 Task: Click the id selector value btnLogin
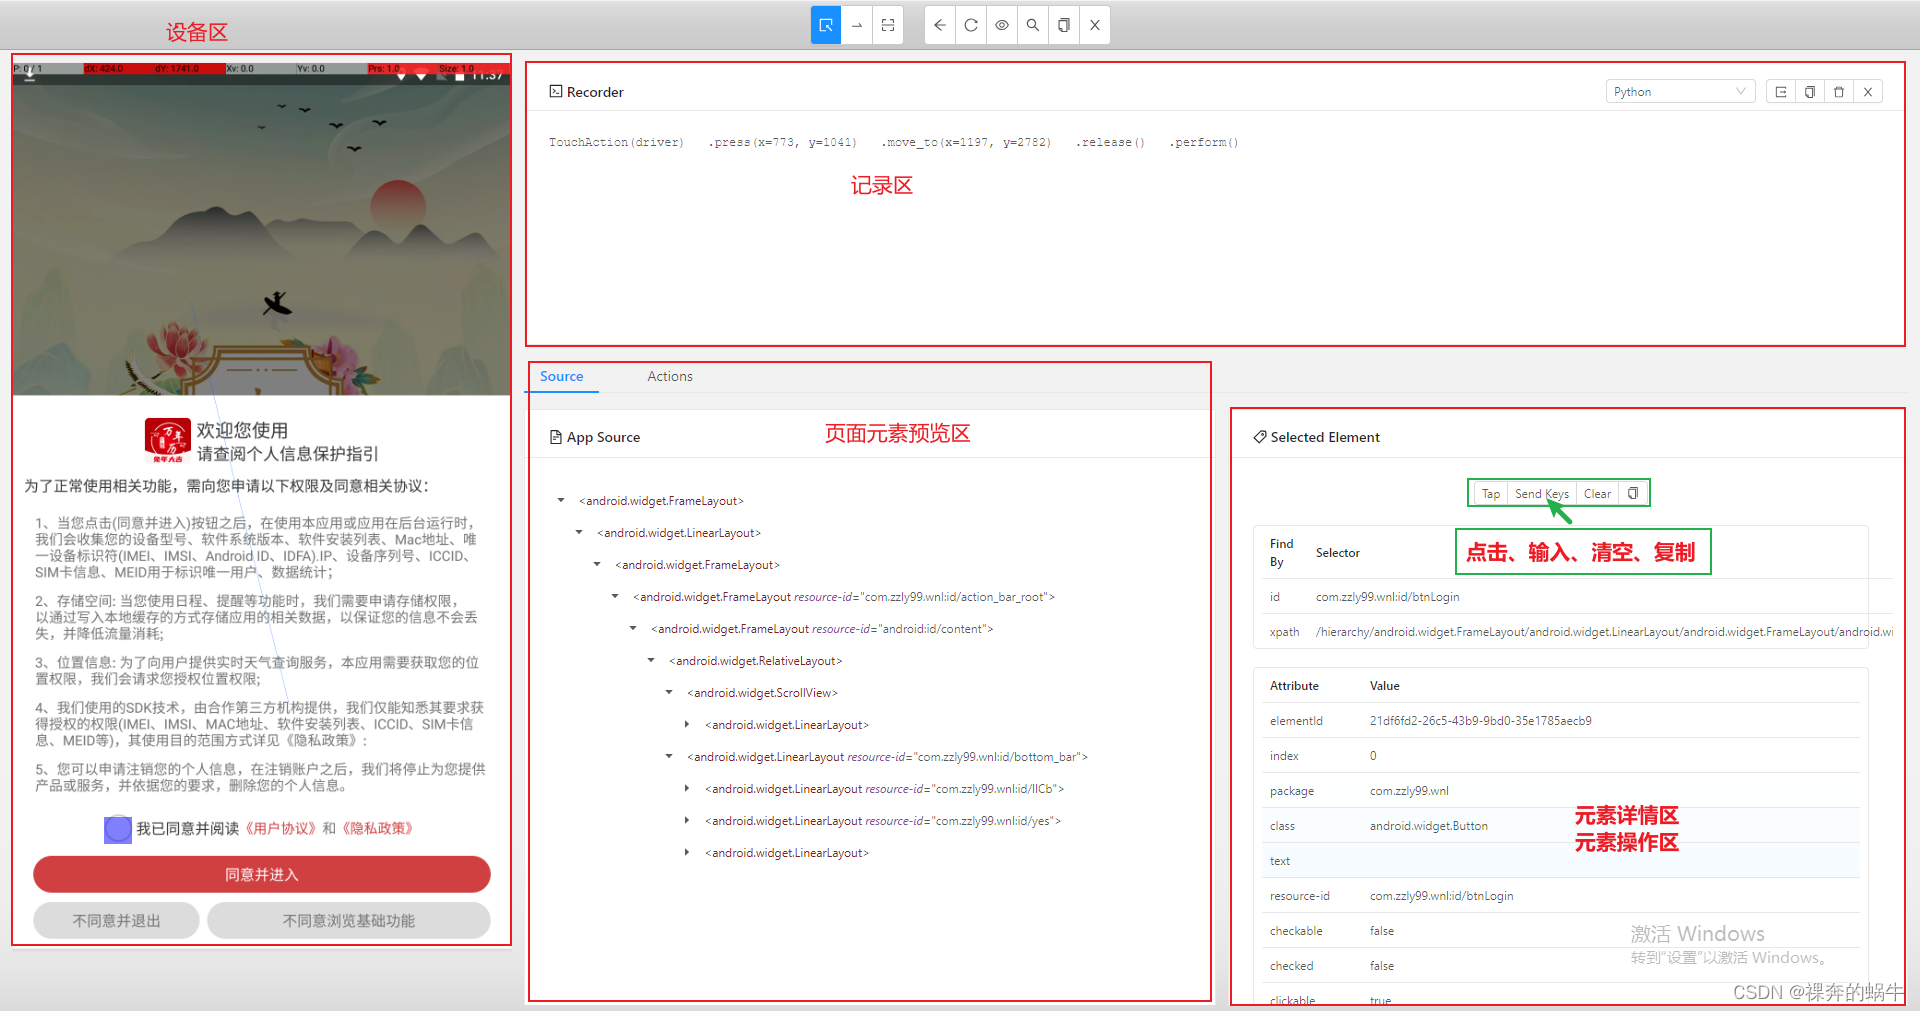pyautogui.click(x=1387, y=597)
